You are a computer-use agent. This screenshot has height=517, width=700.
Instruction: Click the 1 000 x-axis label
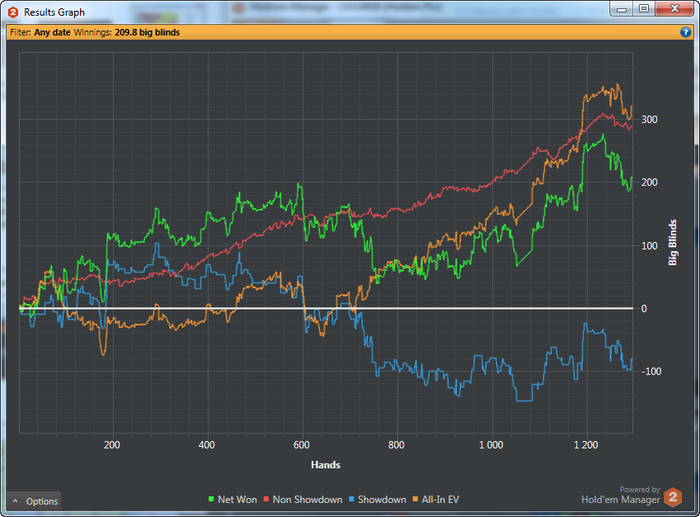[491, 445]
